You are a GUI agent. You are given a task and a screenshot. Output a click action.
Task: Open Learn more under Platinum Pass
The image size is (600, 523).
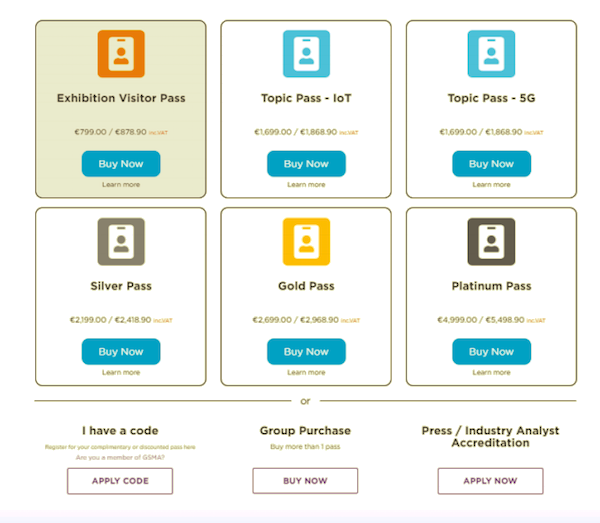(491, 372)
